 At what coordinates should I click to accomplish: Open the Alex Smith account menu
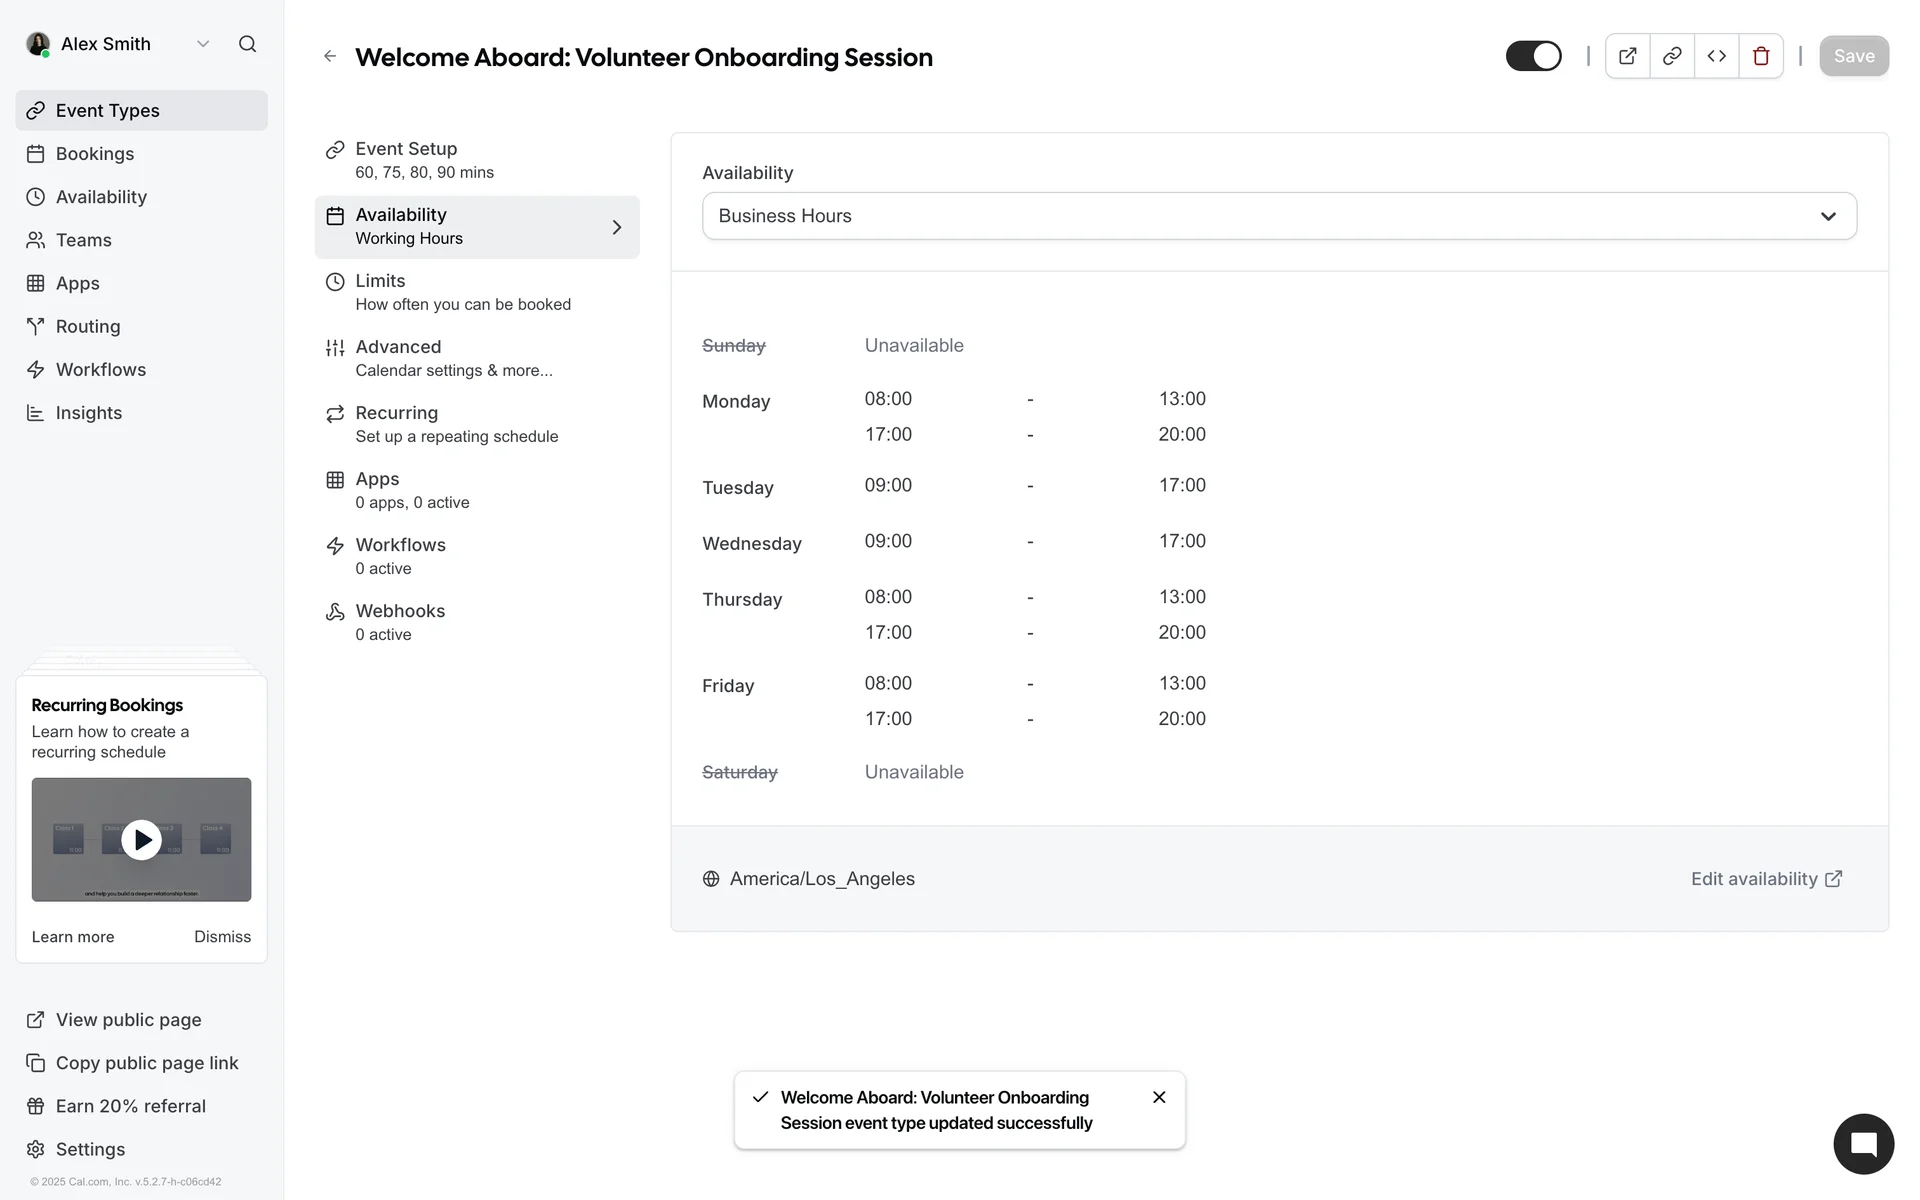(118, 44)
